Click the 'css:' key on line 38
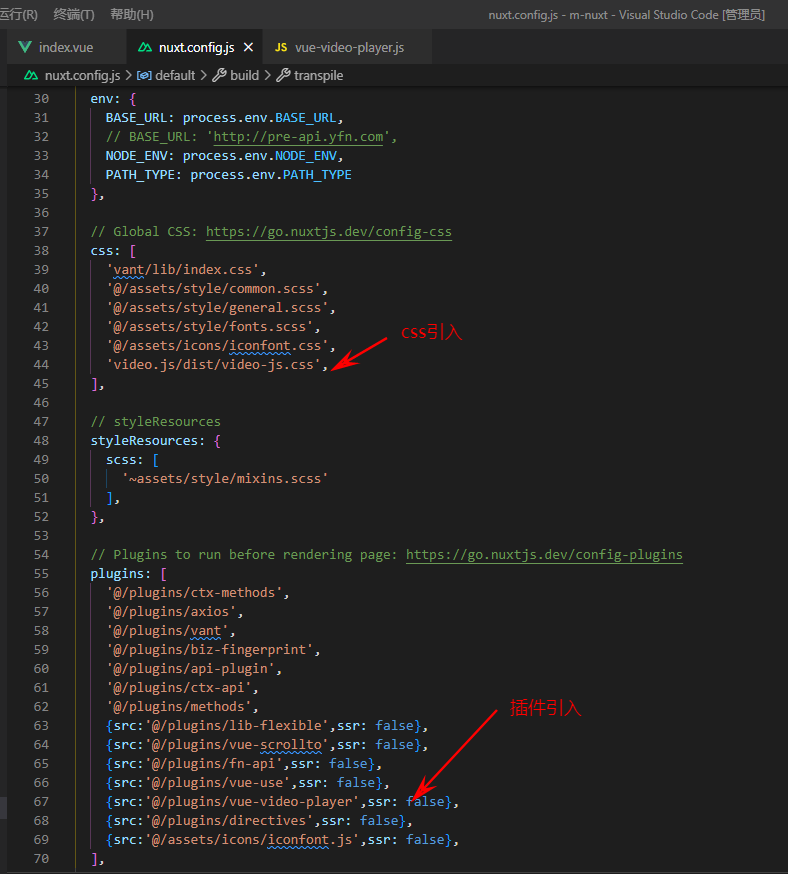 pyautogui.click(x=105, y=251)
